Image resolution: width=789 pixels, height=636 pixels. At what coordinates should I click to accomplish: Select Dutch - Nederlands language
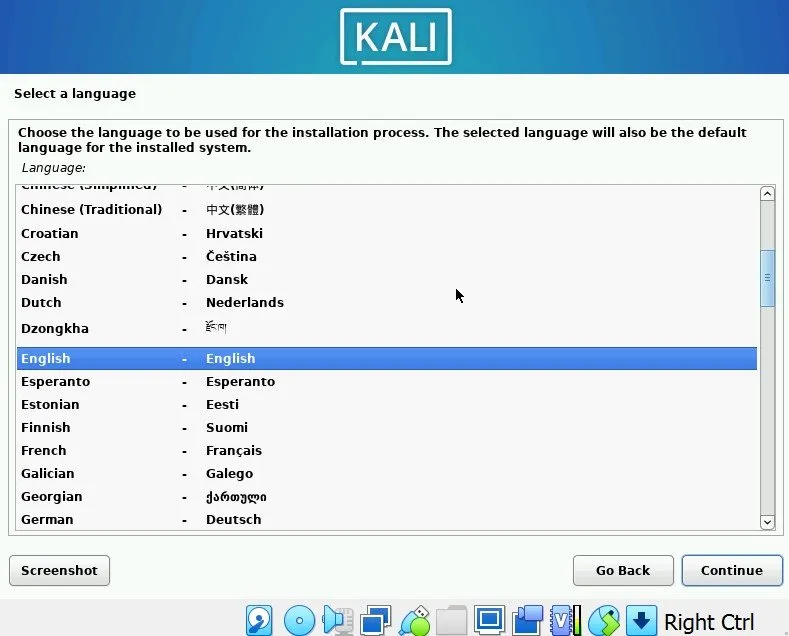click(x=387, y=303)
